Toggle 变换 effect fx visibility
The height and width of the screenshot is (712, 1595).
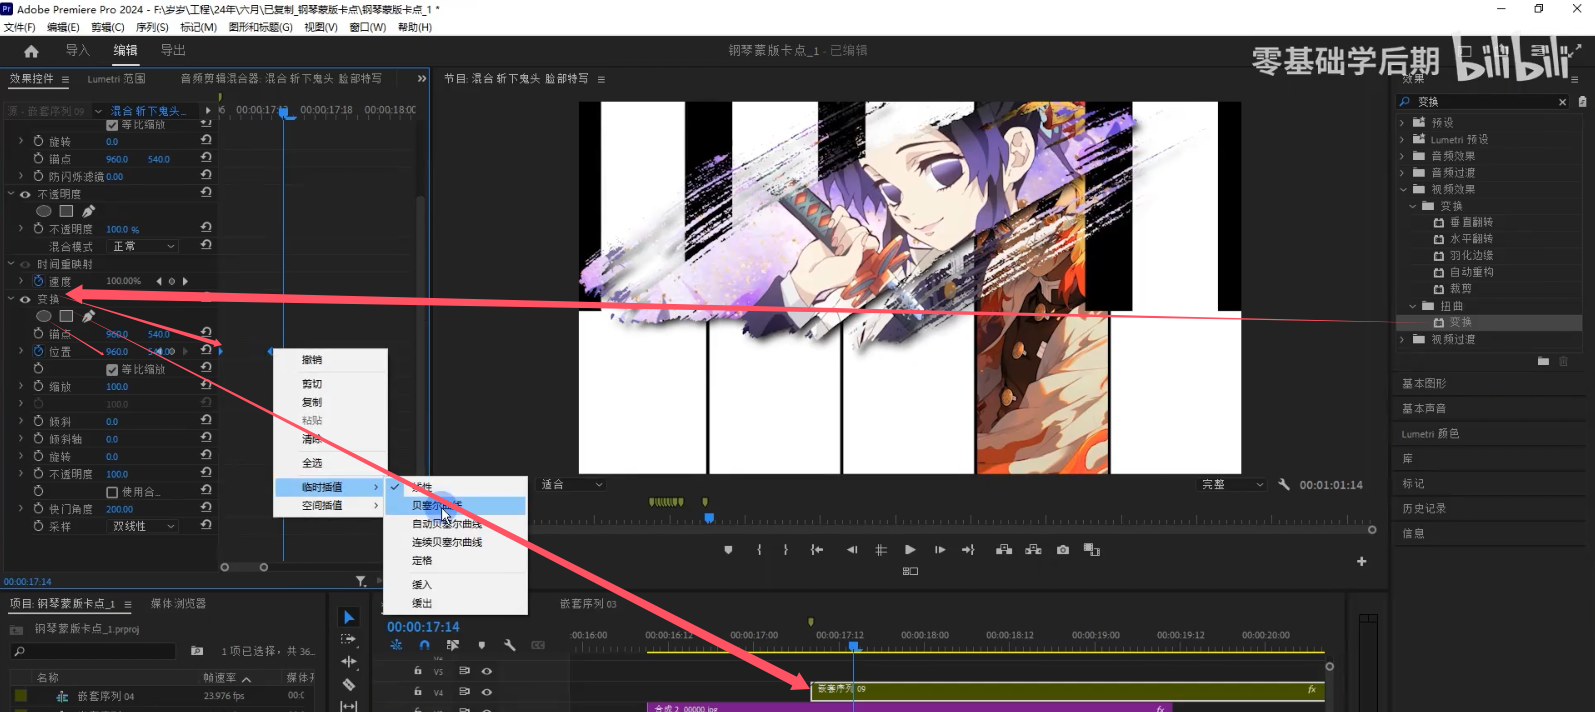click(x=25, y=299)
